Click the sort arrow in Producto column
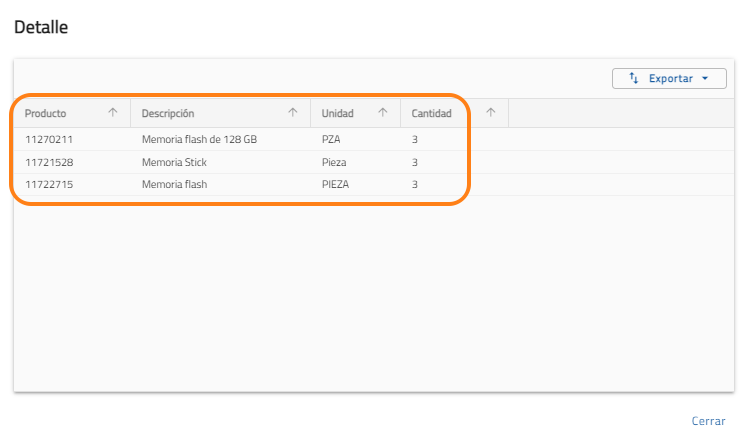The image size is (750, 438). click(x=113, y=113)
